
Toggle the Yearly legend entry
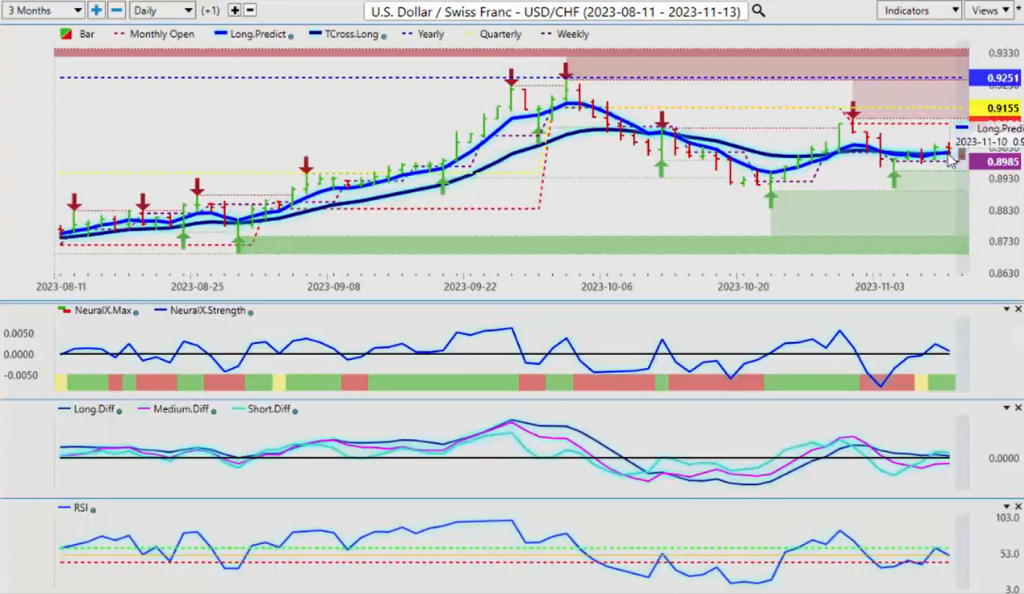pos(423,34)
